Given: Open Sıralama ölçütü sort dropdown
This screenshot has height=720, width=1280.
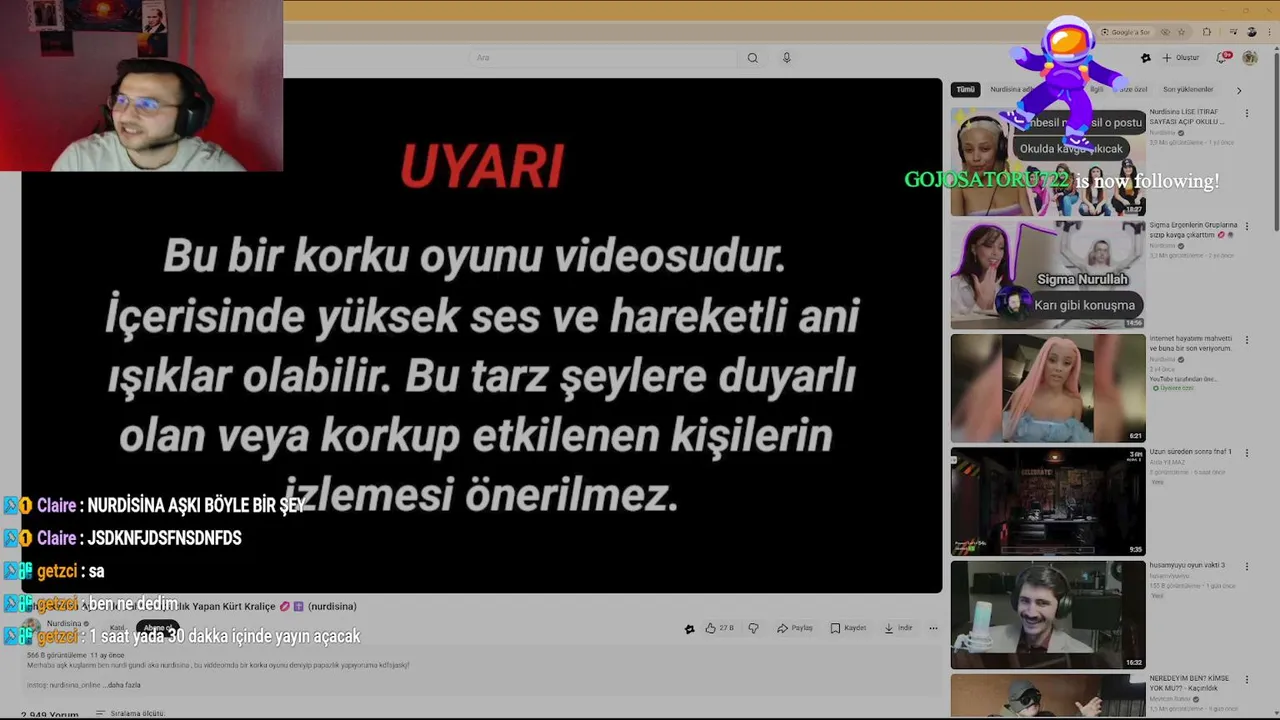Looking at the screenshot, I should click(130, 713).
